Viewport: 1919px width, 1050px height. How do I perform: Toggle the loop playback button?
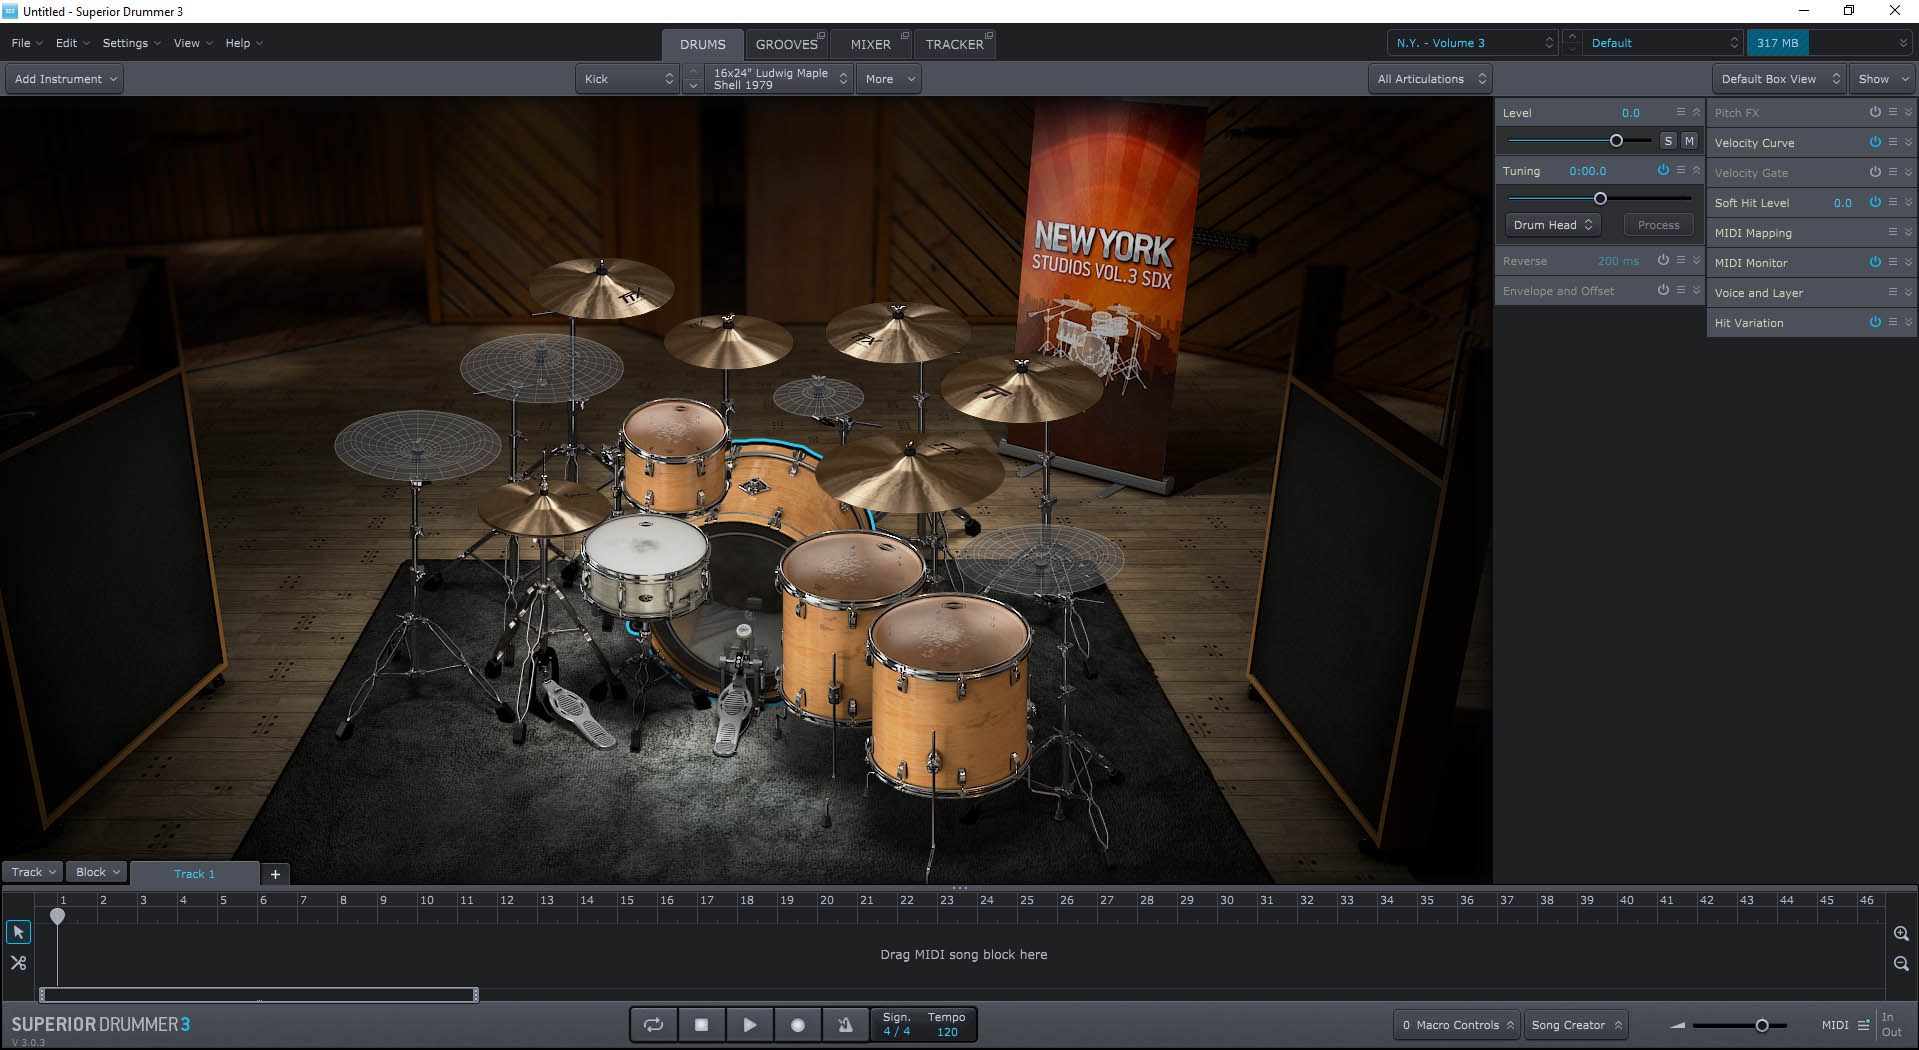point(653,1025)
